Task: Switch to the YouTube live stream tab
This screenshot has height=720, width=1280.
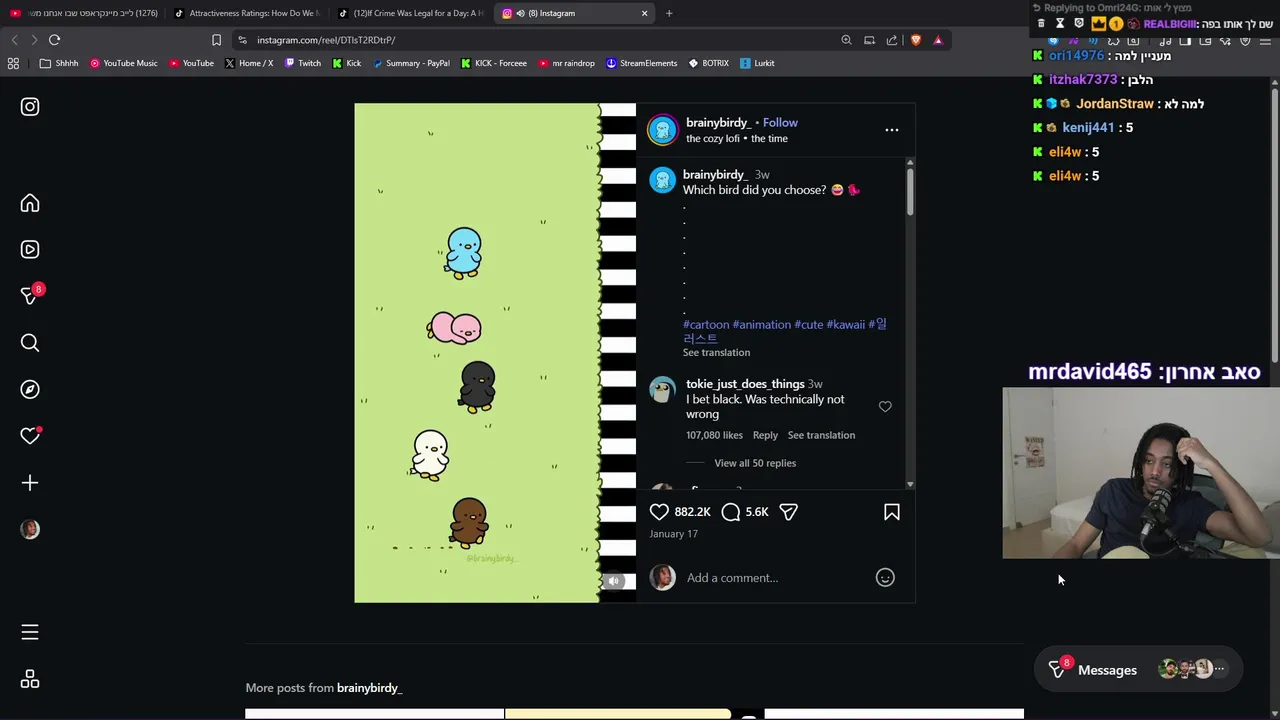Action: pyautogui.click(x=84, y=13)
